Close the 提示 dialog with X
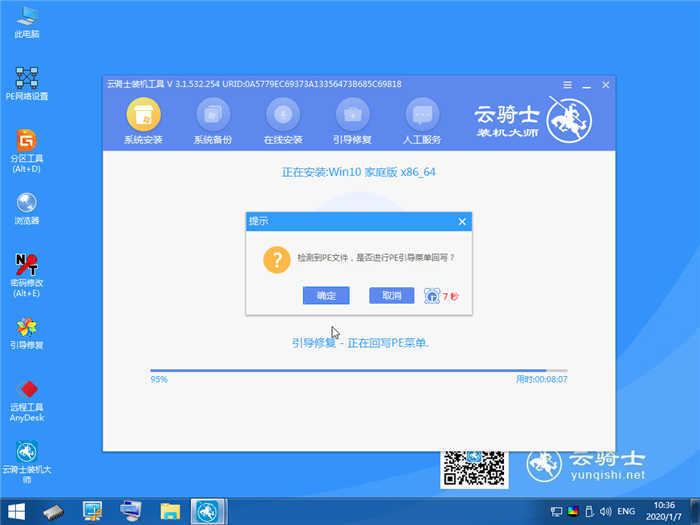Screen dimensions: 700x525 click(461, 221)
